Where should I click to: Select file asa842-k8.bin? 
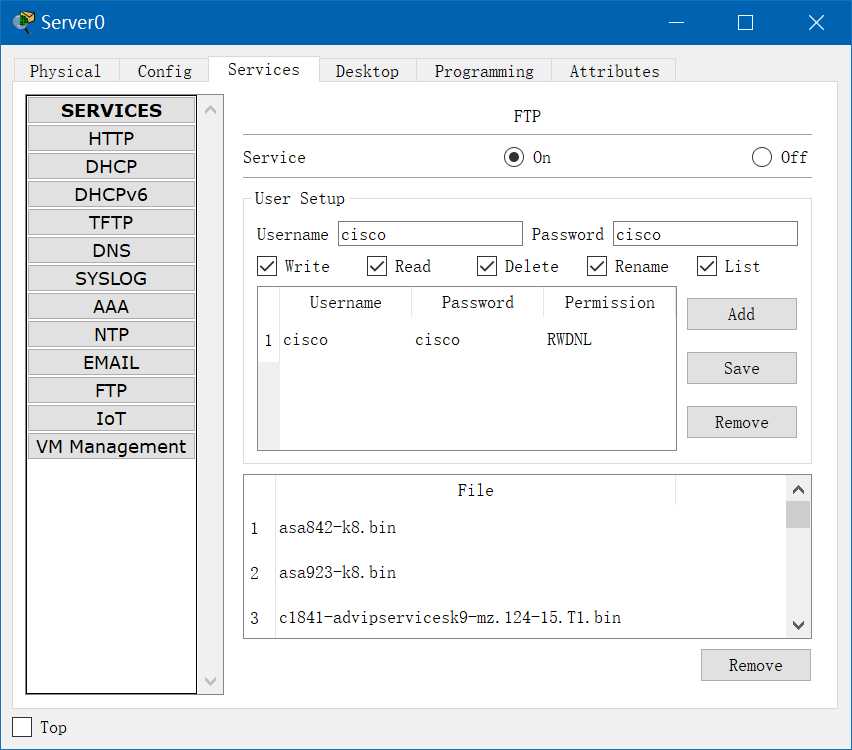tap(475, 528)
